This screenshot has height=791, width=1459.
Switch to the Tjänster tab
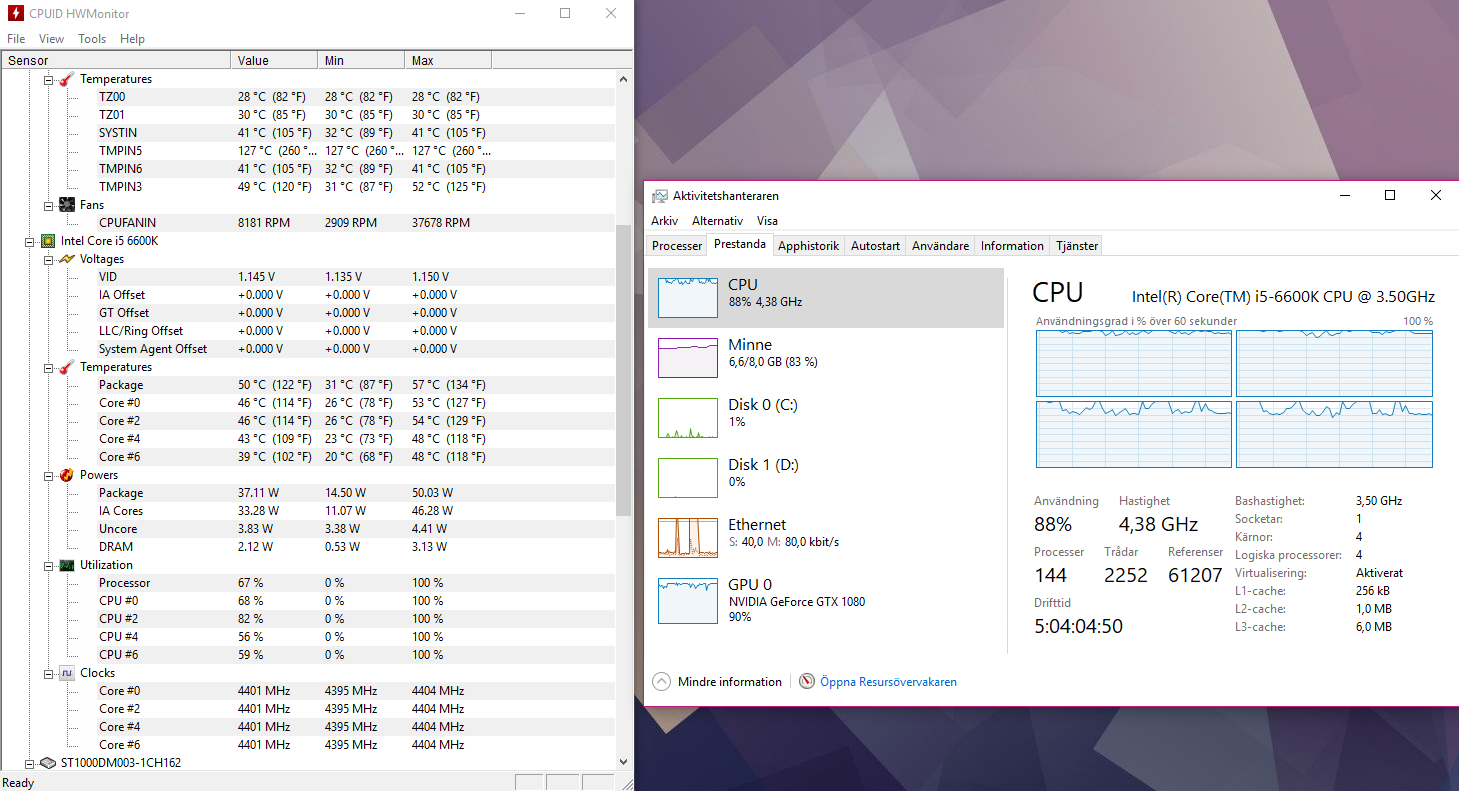1077,246
